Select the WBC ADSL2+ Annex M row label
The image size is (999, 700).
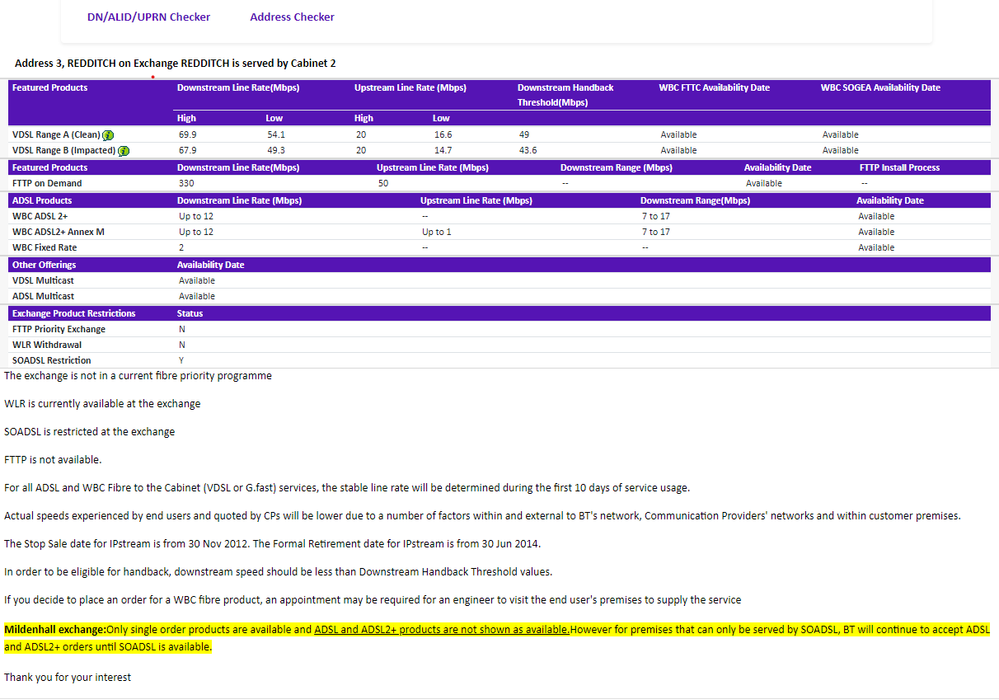click(x=58, y=232)
